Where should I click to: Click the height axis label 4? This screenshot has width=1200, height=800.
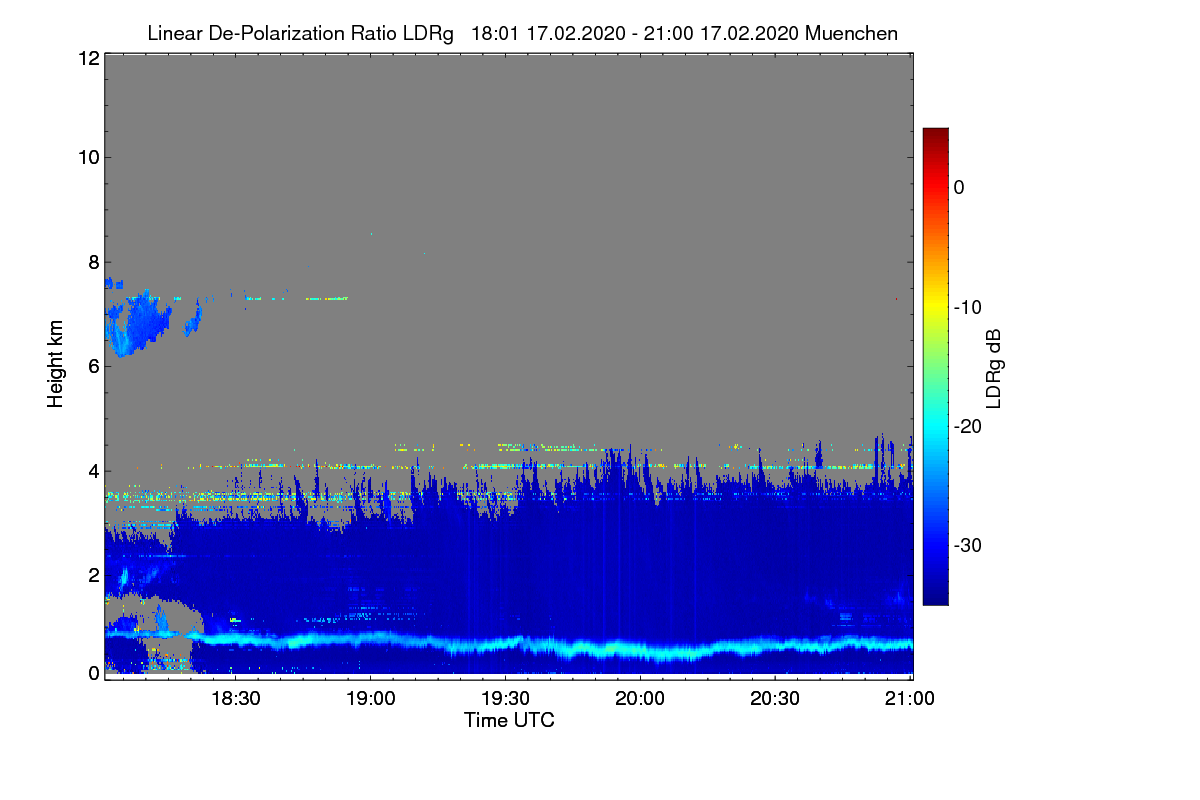coord(92,470)
